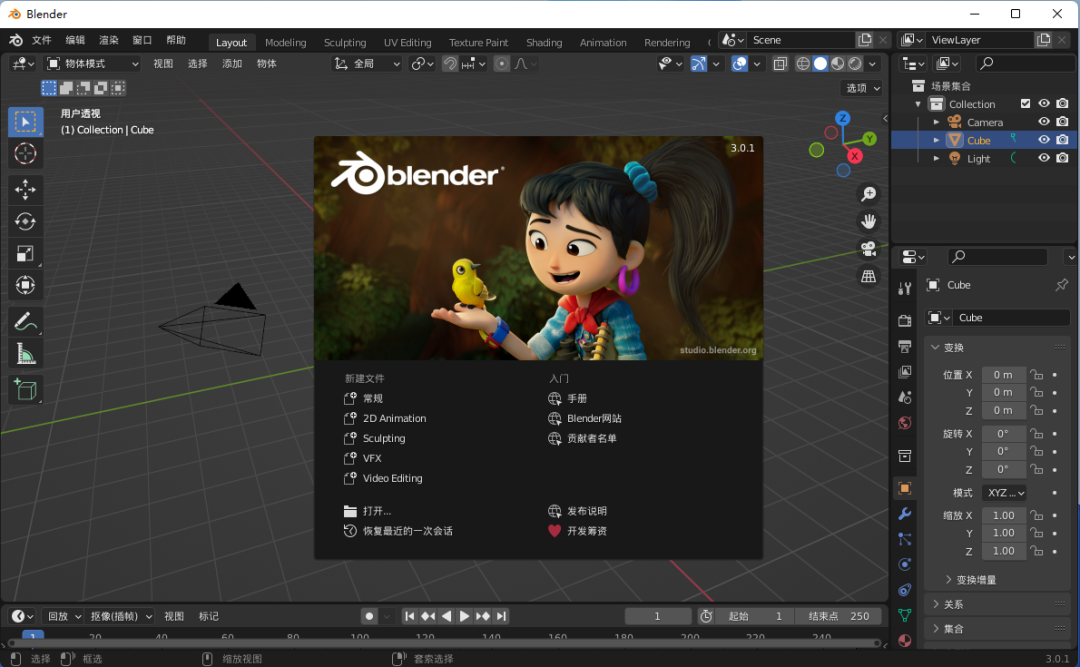Open the File menu
Screen dimensions: 1080x667
[42, 40]
